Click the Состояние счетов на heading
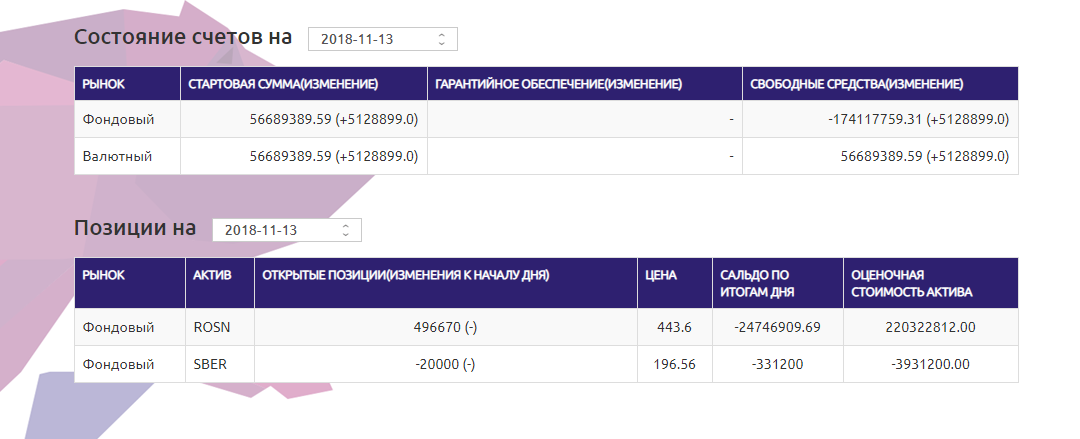The height and width of the screenshot is (439, 1080). [183, 37]
